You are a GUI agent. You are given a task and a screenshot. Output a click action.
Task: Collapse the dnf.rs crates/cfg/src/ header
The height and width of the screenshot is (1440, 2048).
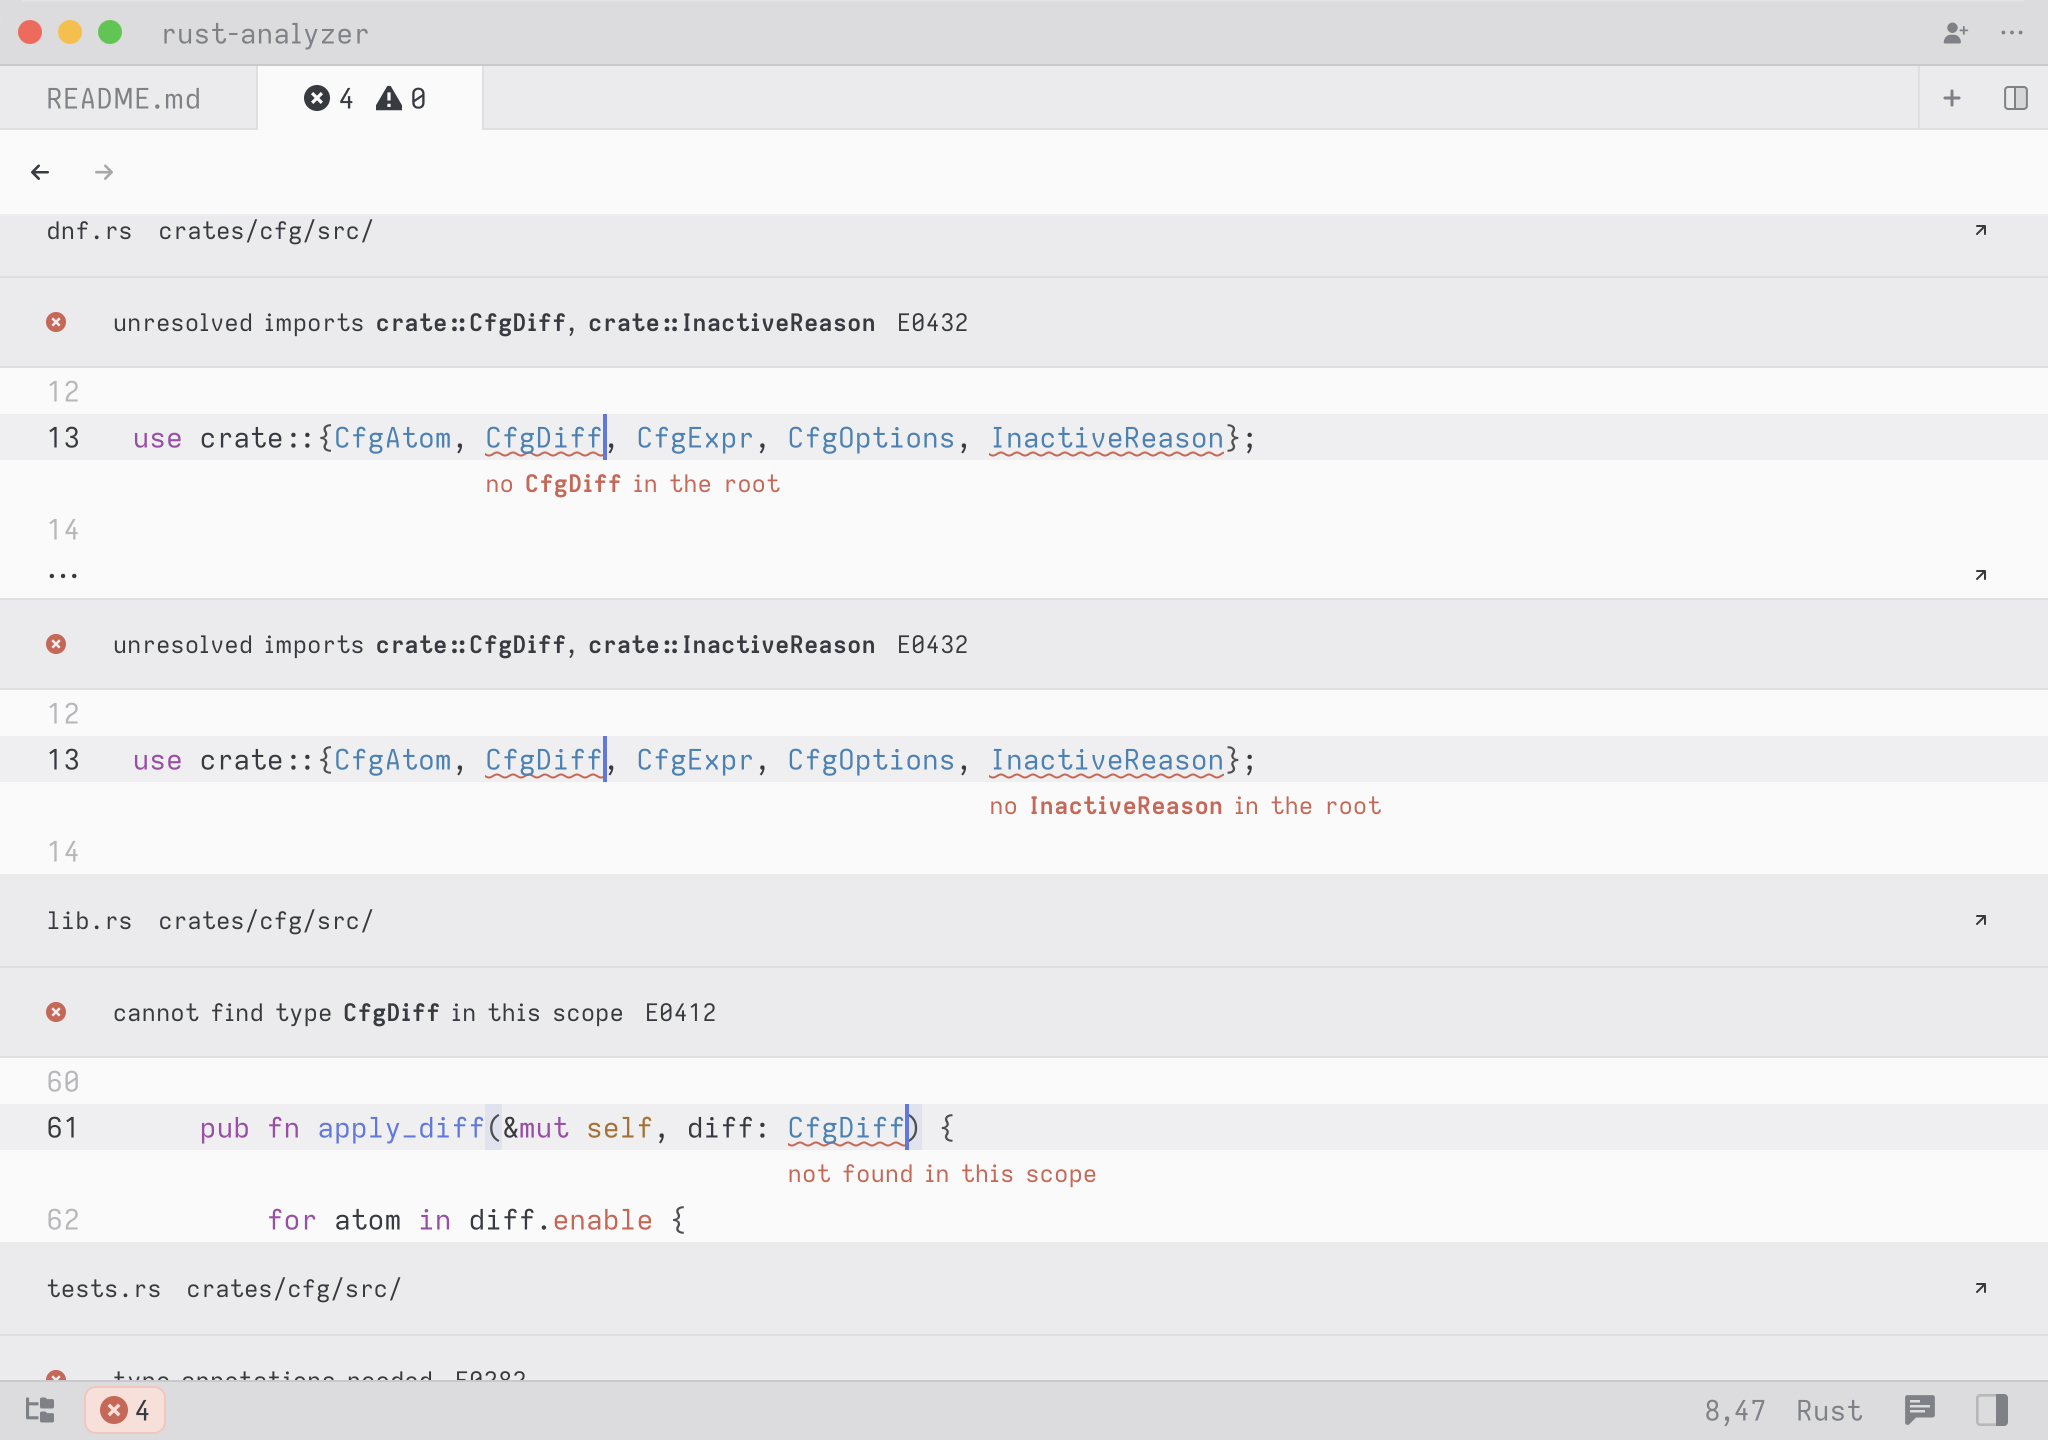(210, 231)
